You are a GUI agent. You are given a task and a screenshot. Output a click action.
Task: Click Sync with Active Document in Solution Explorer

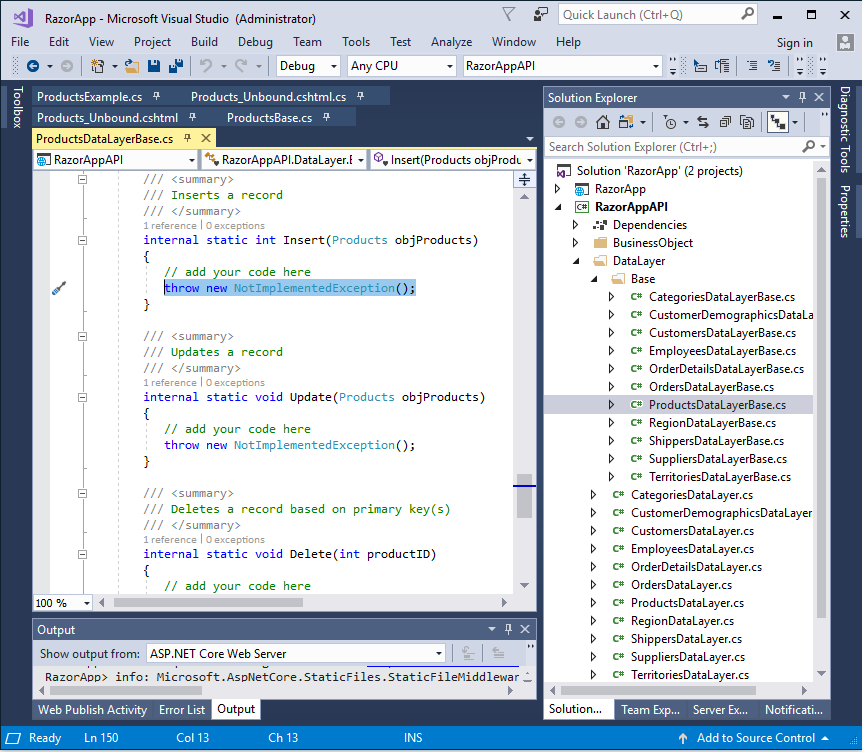pyautogui.click(x=703, y=122)
